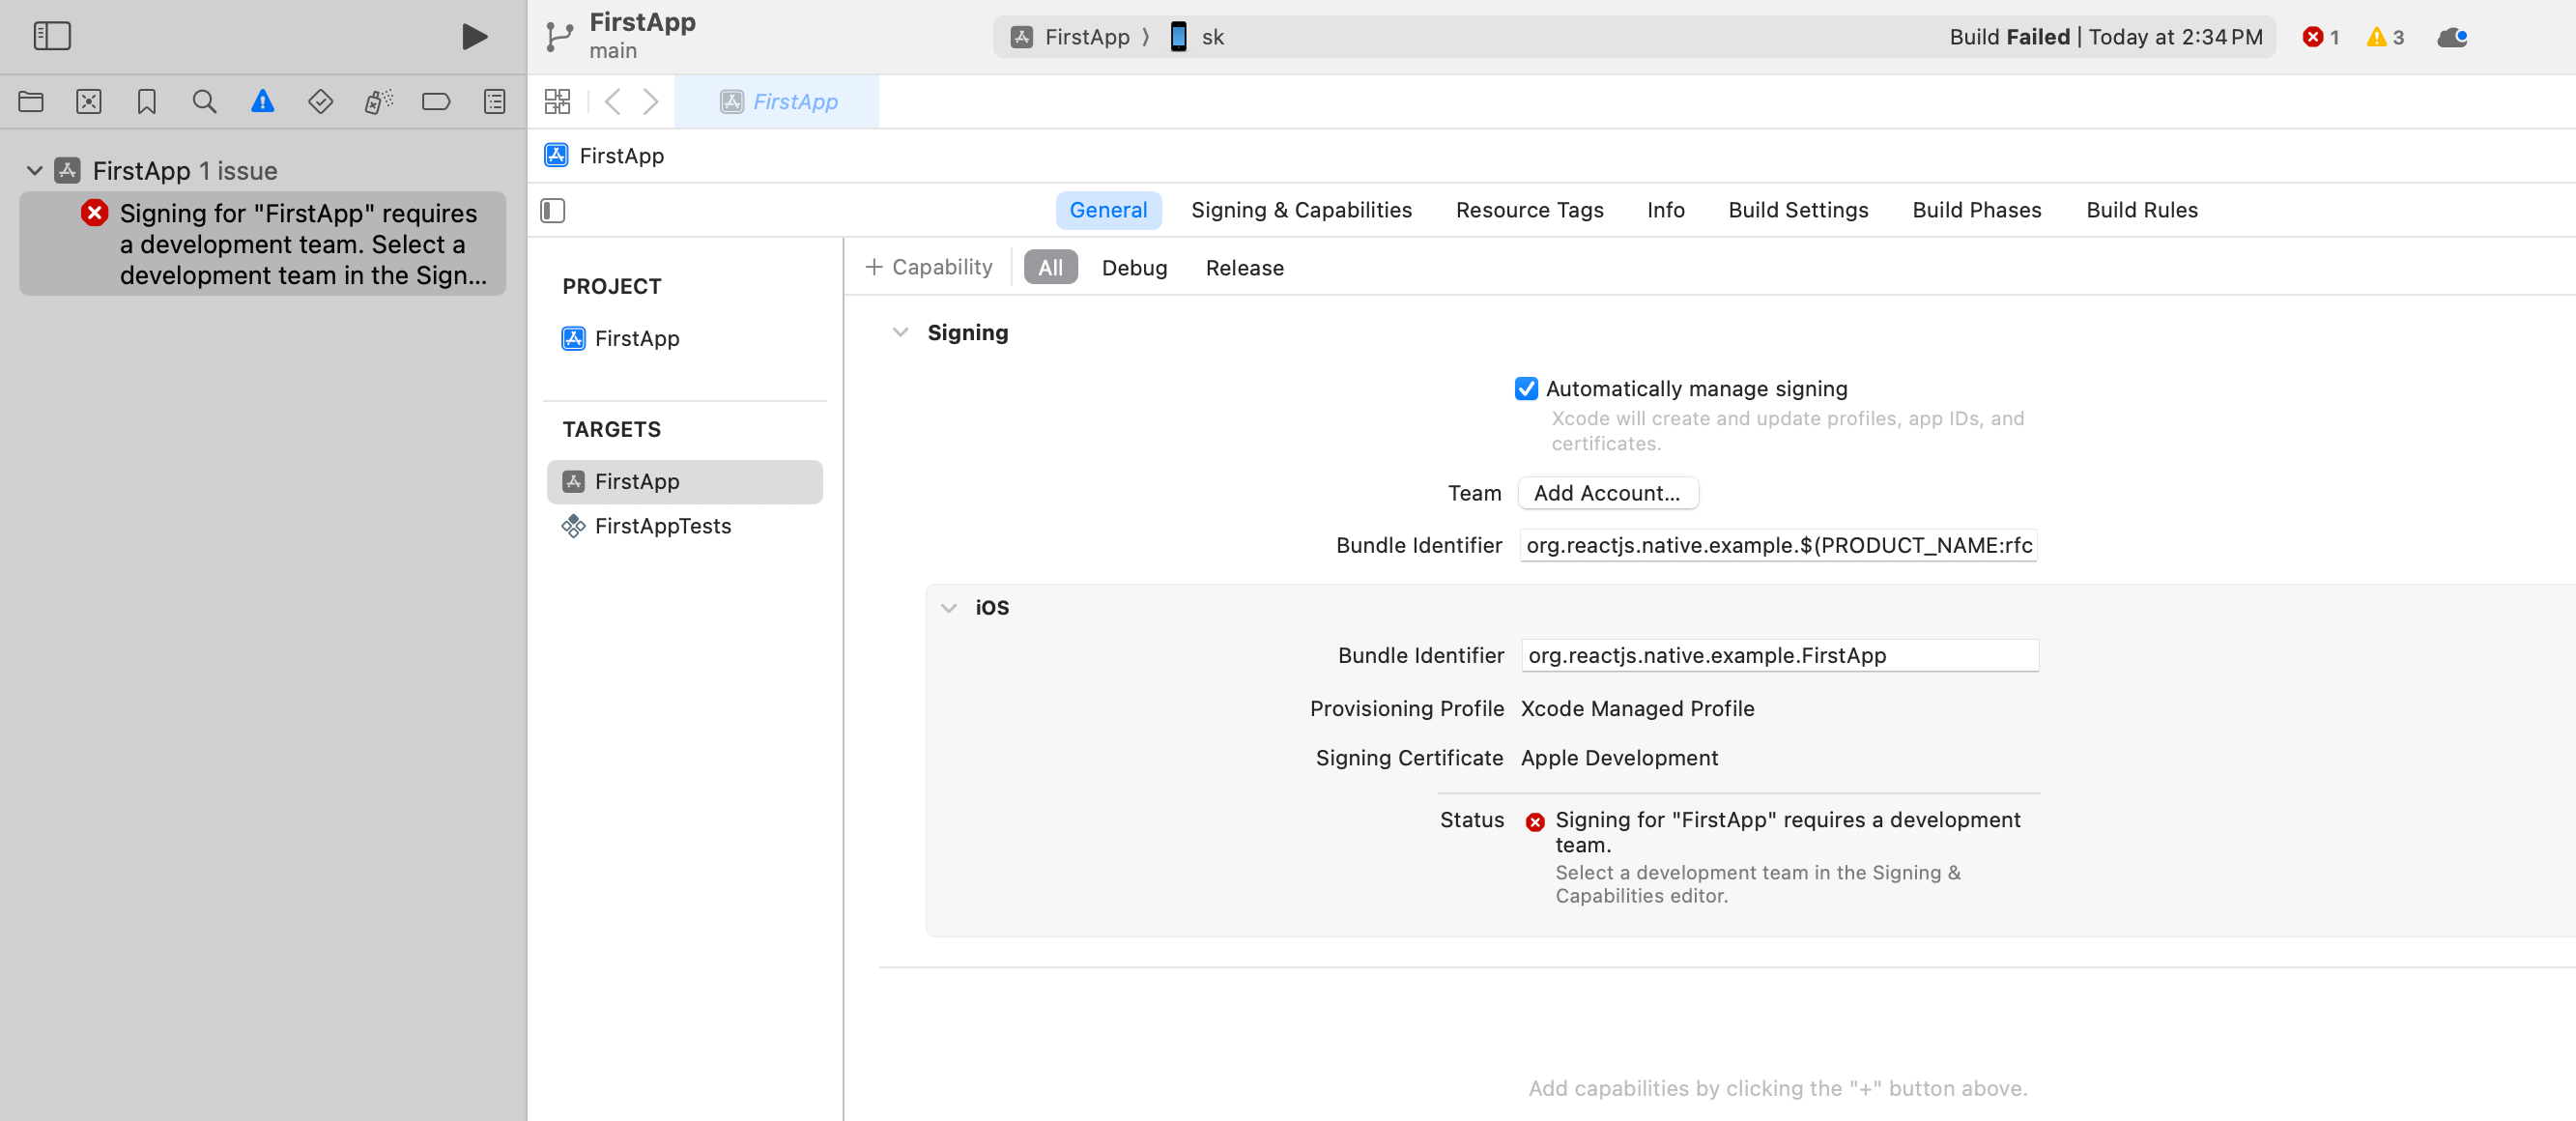Click the Build Failed status text

(2010, 37)
